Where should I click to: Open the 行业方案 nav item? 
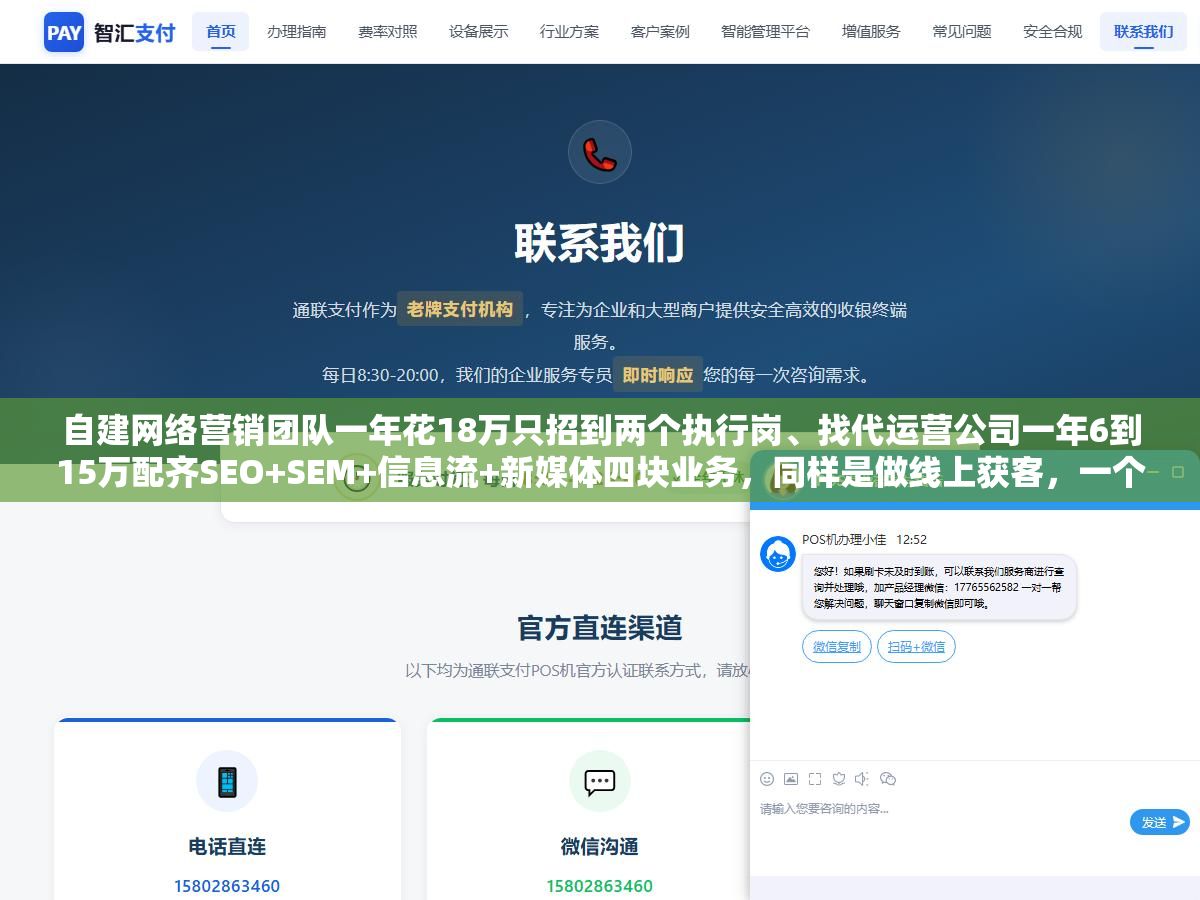(x=569, y=32)
